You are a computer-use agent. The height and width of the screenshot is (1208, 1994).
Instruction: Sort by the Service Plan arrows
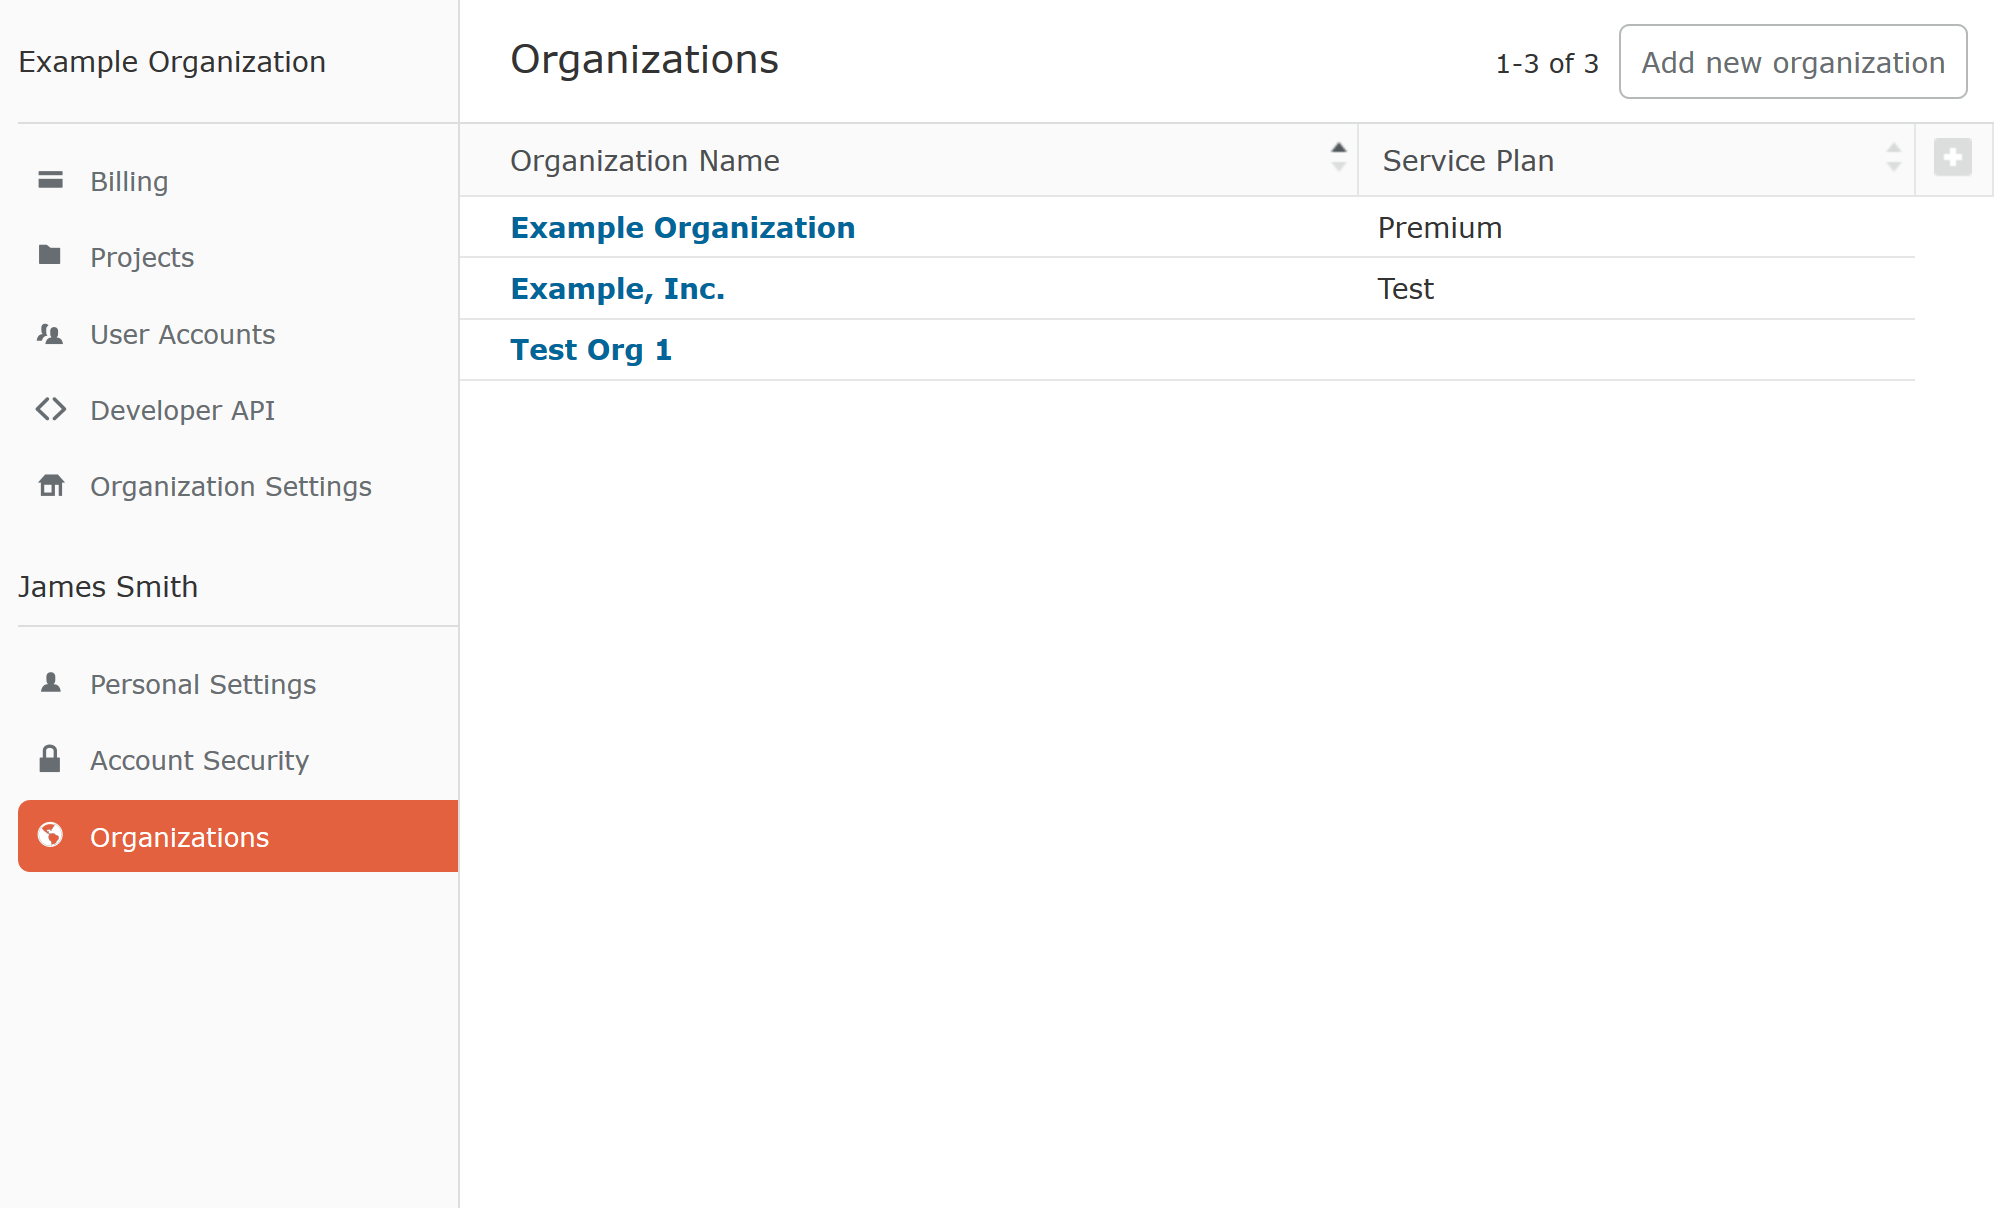(1893, 157)
